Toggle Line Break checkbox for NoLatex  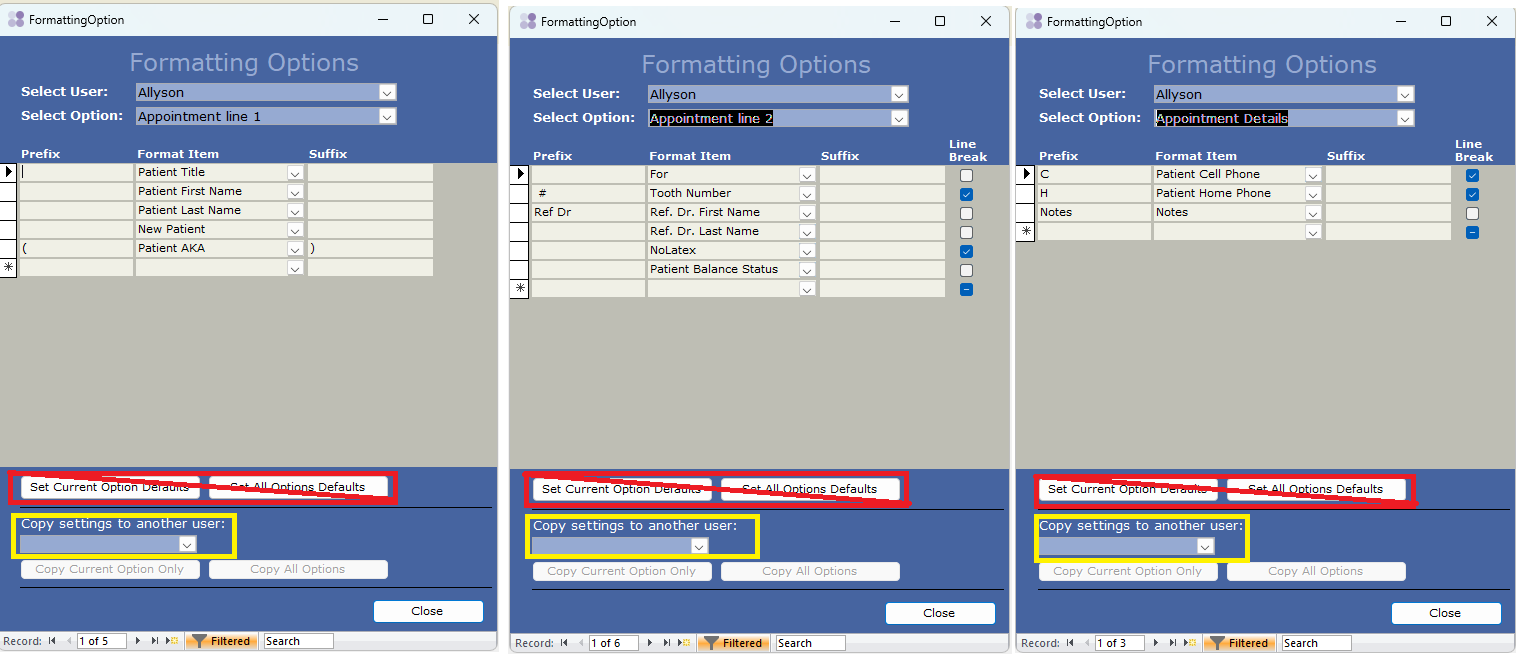[x=966, y=251]
